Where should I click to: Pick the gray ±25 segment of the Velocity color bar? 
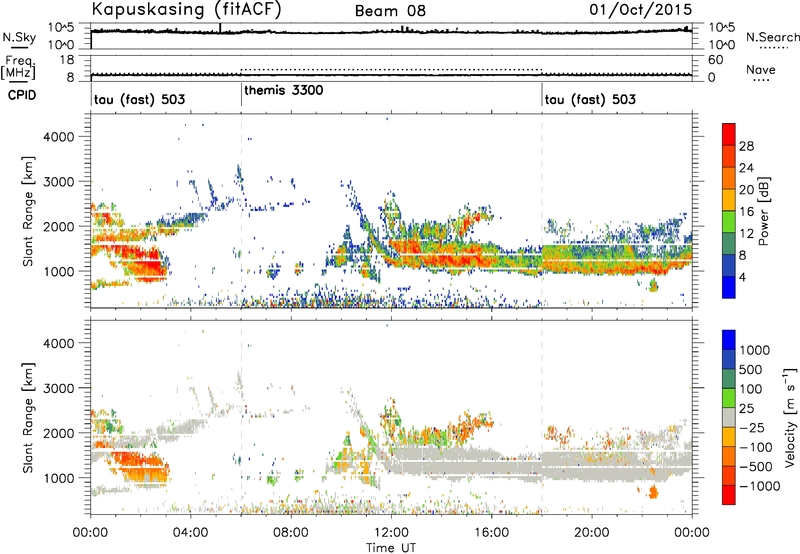729,418
